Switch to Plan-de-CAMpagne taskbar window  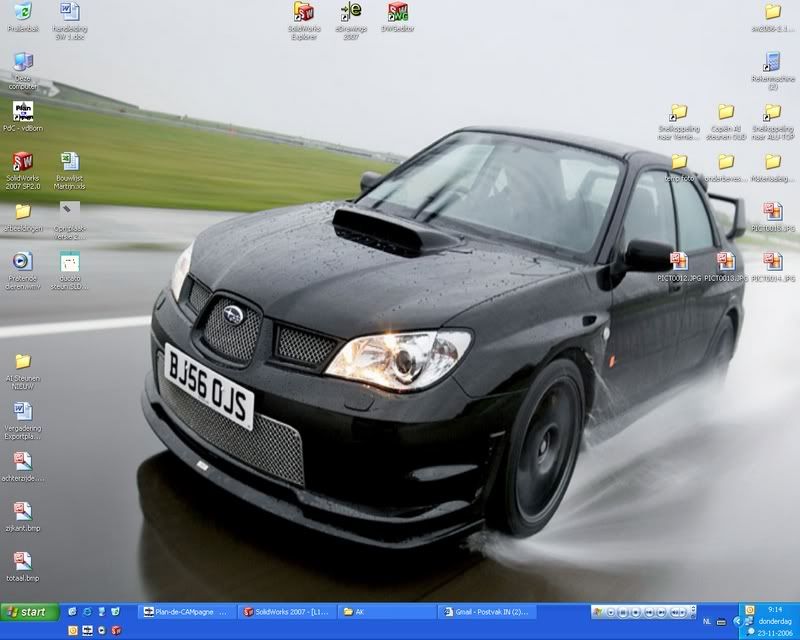(x=187, y=612)
